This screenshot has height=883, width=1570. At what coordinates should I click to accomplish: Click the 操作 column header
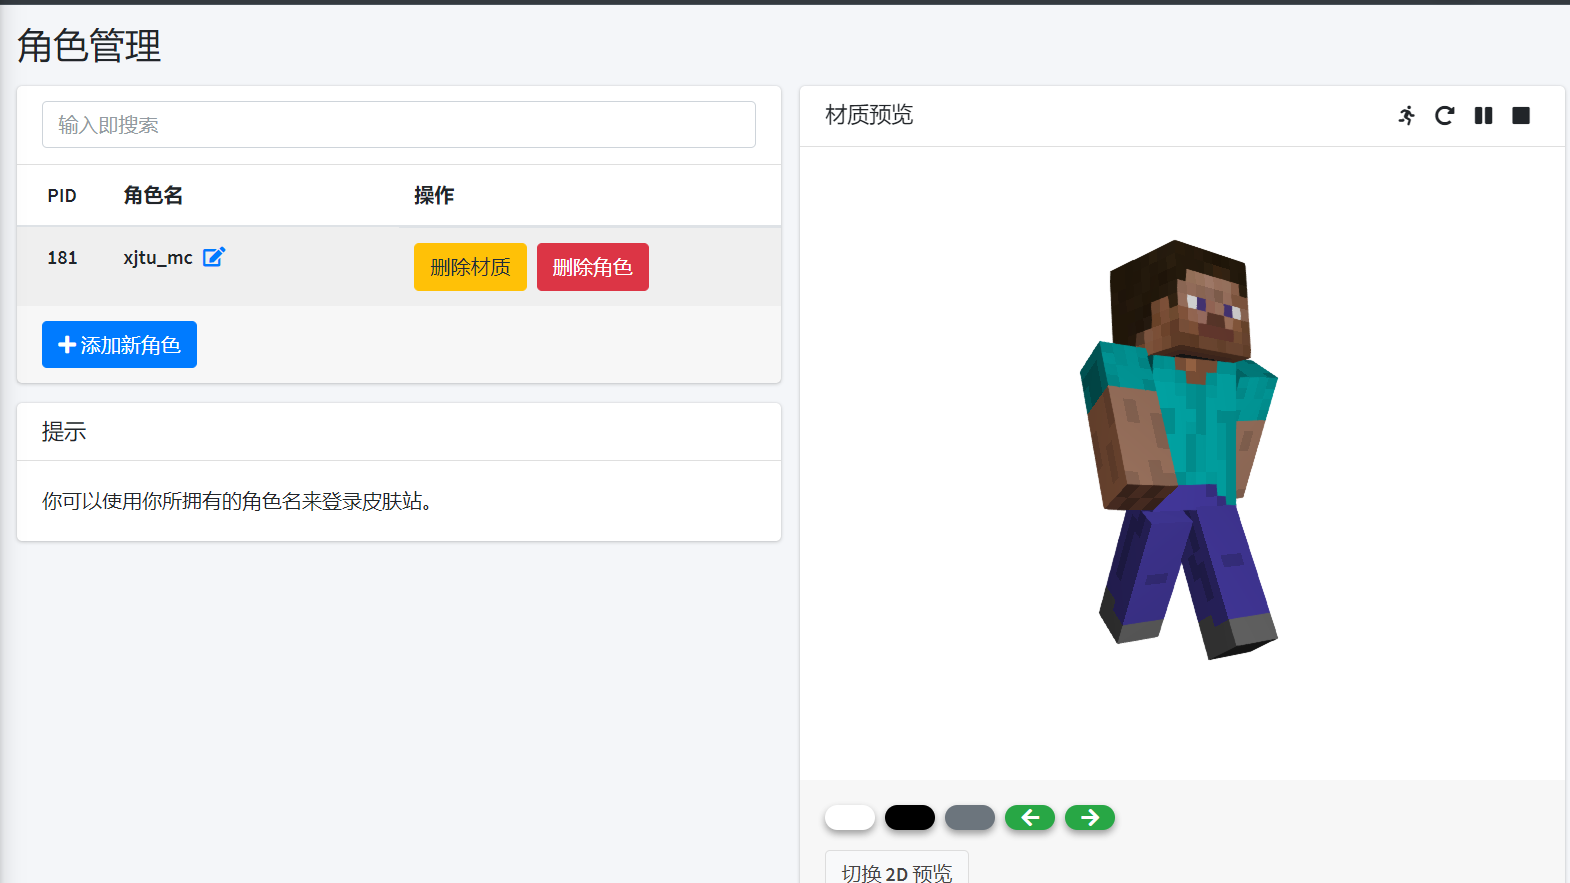[434, 195]
